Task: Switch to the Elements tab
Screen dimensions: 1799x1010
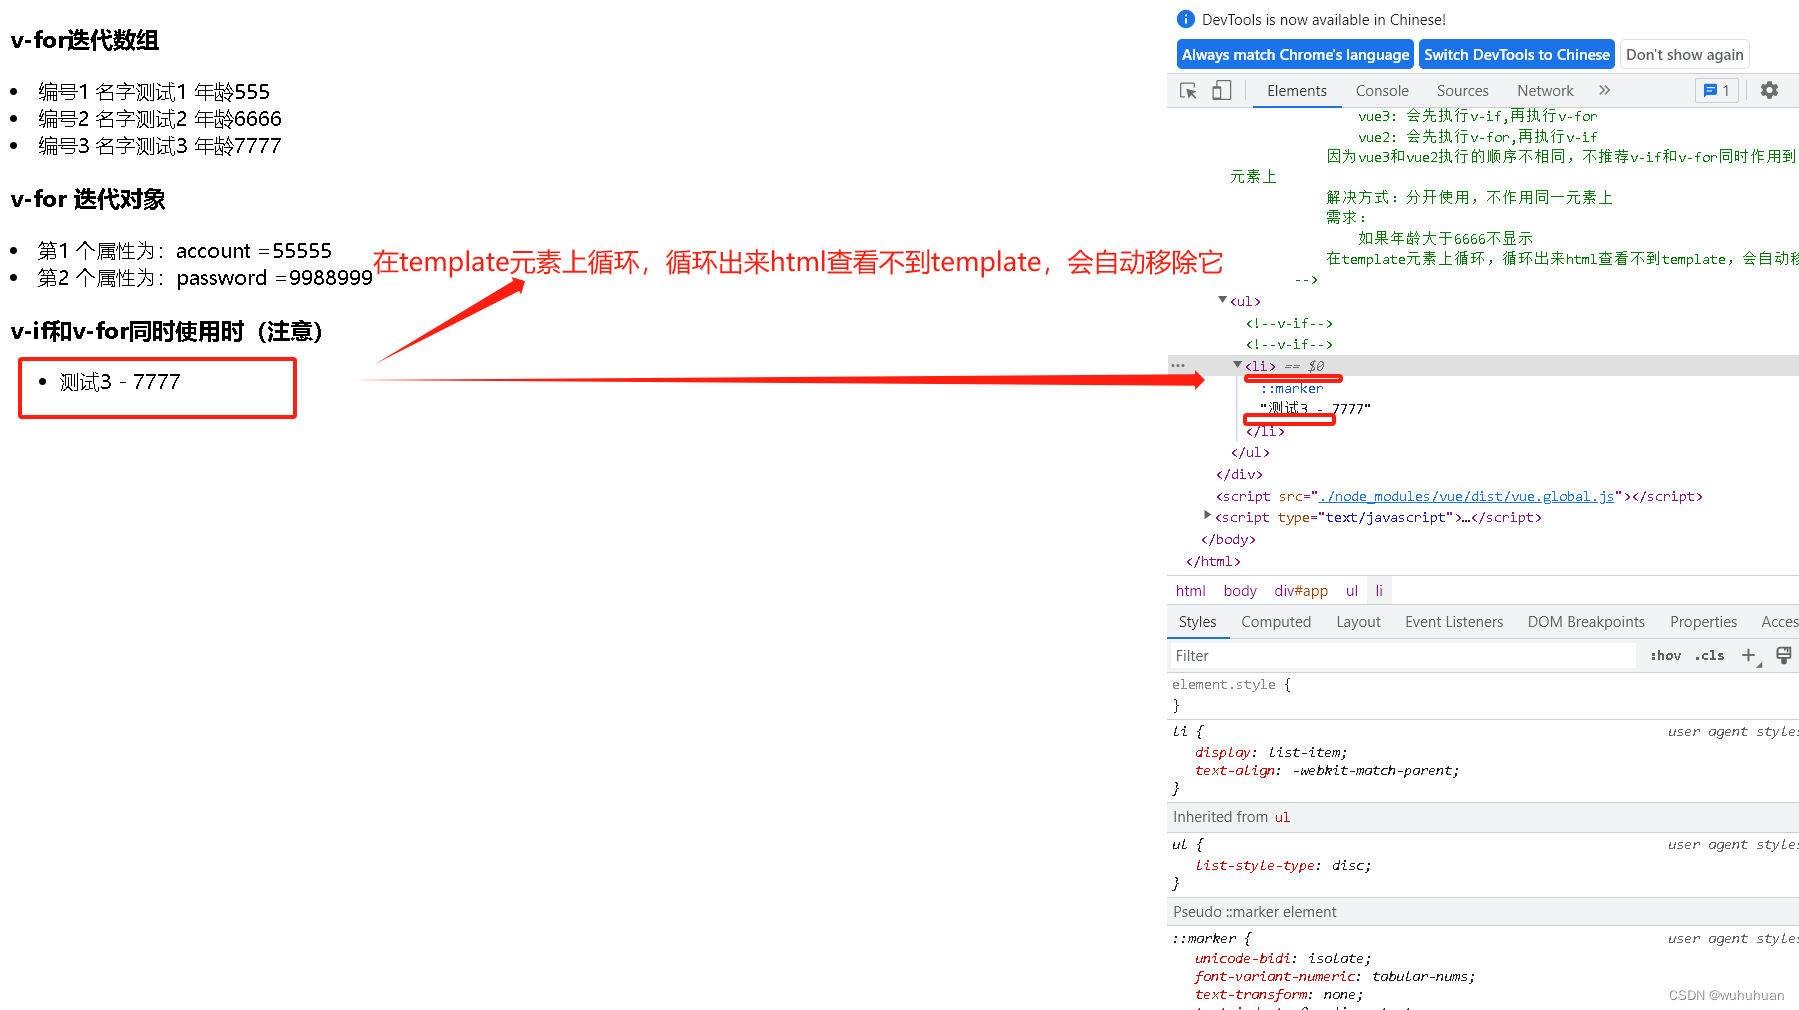Action: 1297,90
